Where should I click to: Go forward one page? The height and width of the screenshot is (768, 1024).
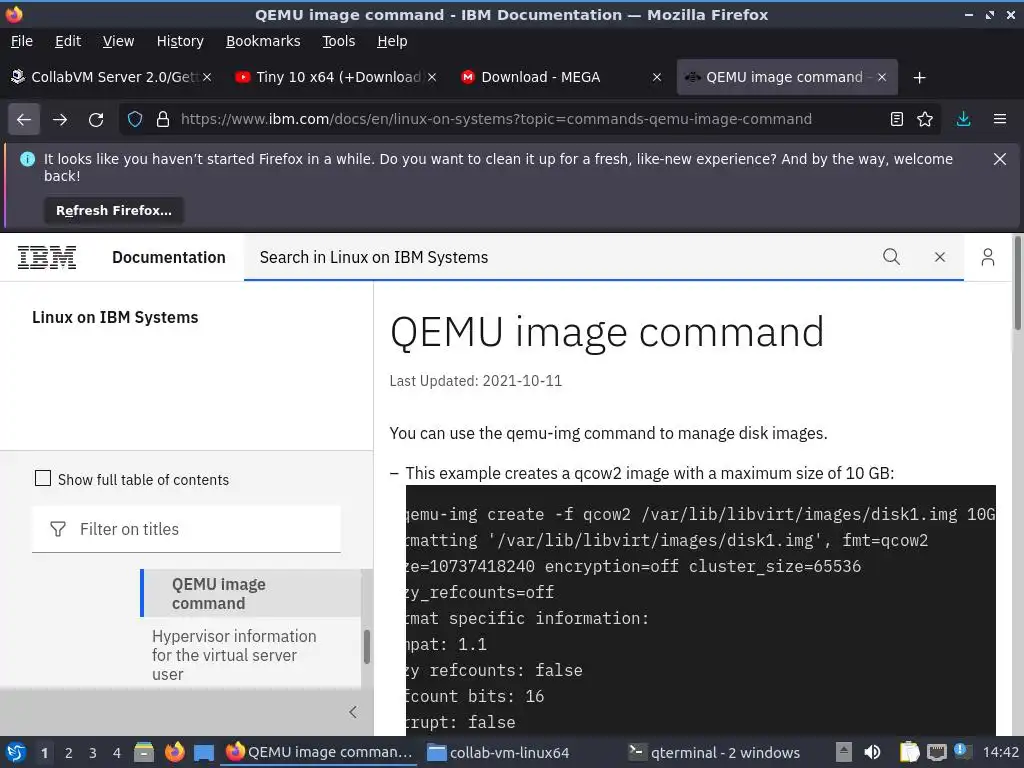coord(60,120)
